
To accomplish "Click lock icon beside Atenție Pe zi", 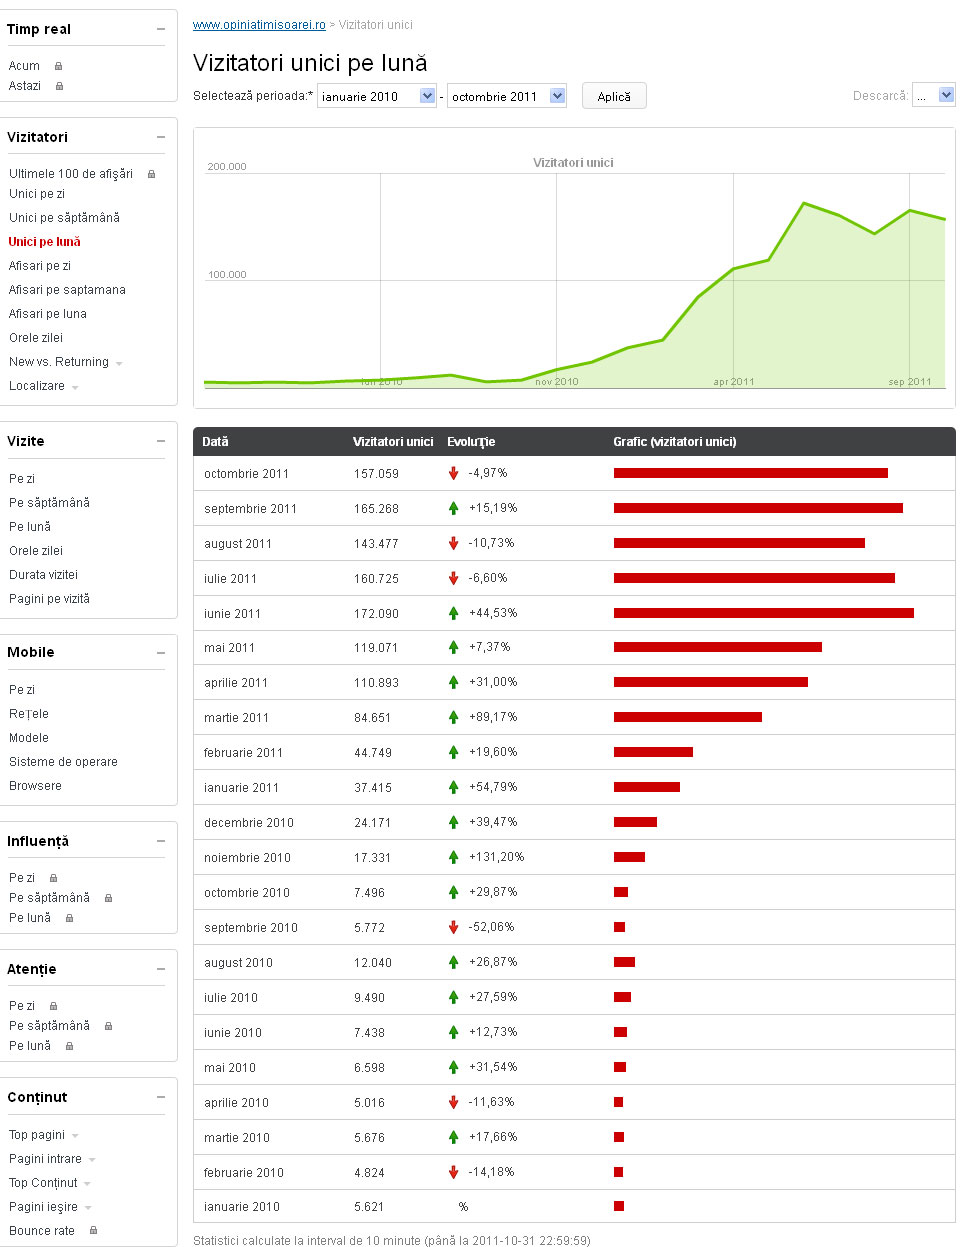I will coord(53,1006).
